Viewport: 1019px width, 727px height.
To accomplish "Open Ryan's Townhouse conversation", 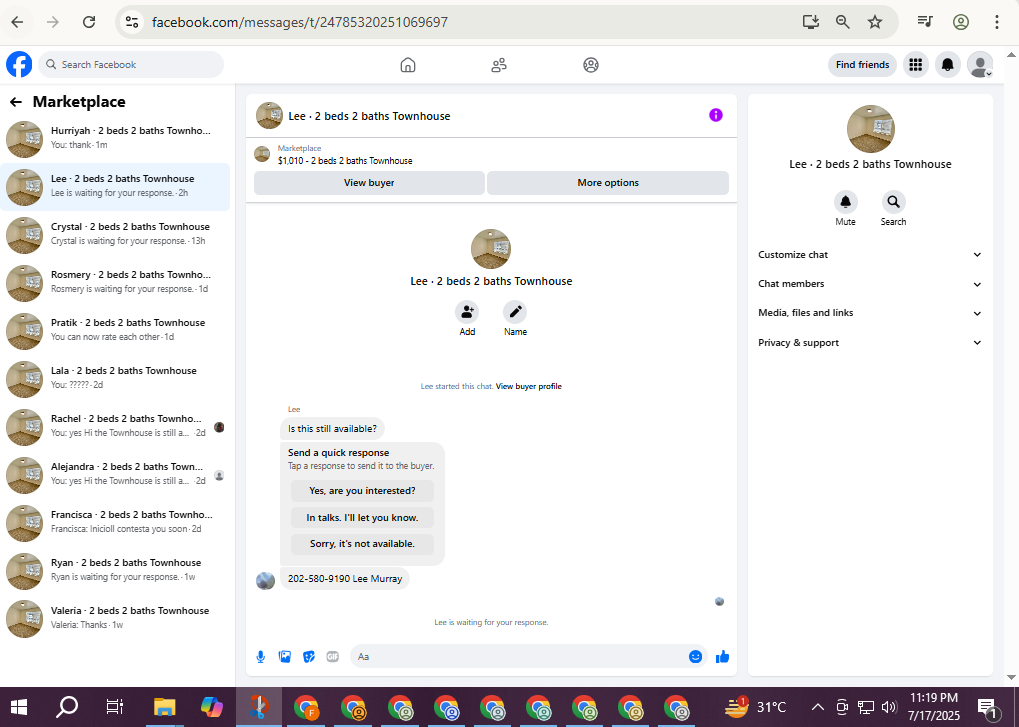I will coord(115,571).
